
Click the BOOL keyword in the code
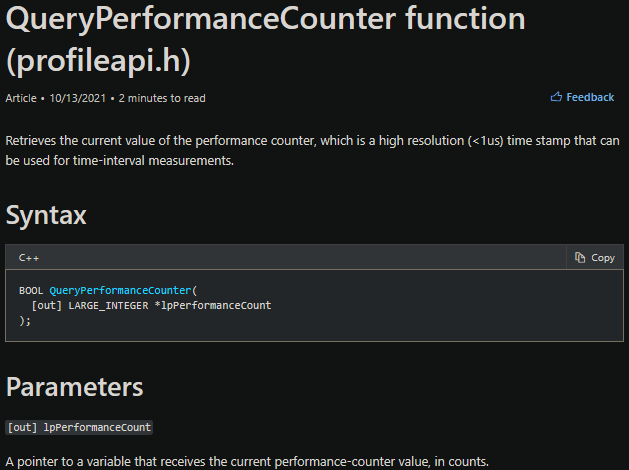tap(31, 290)
